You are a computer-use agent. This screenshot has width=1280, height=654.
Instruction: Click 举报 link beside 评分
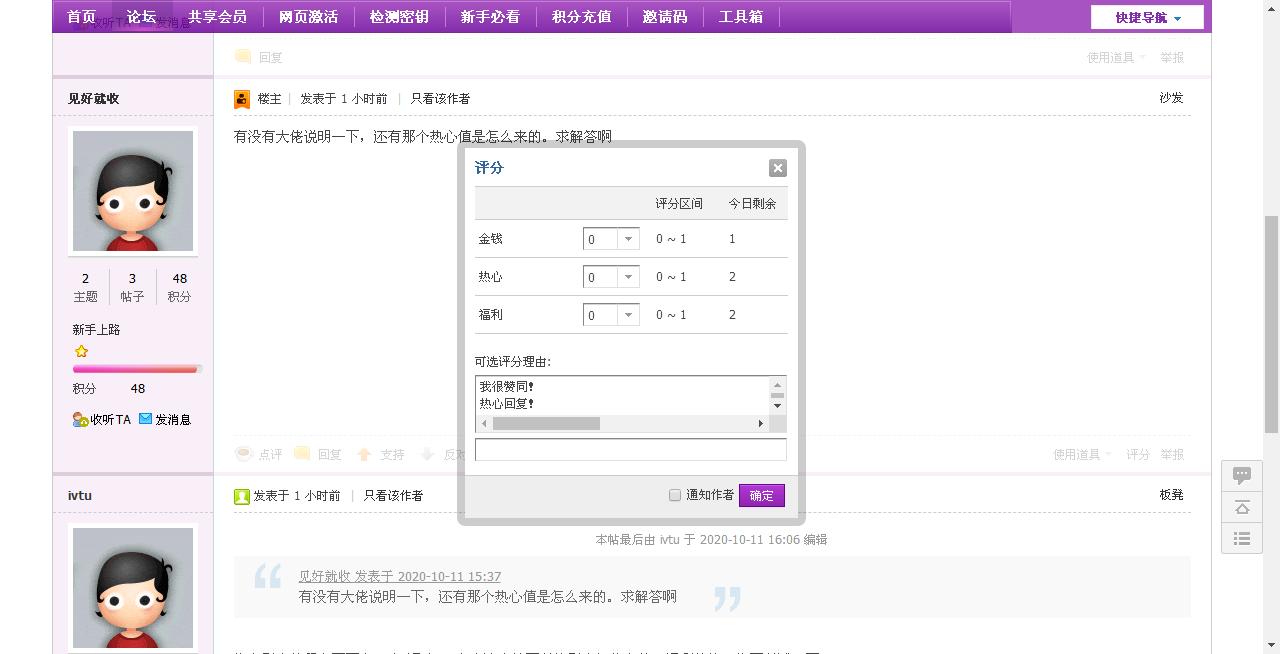click(1172, 455)
